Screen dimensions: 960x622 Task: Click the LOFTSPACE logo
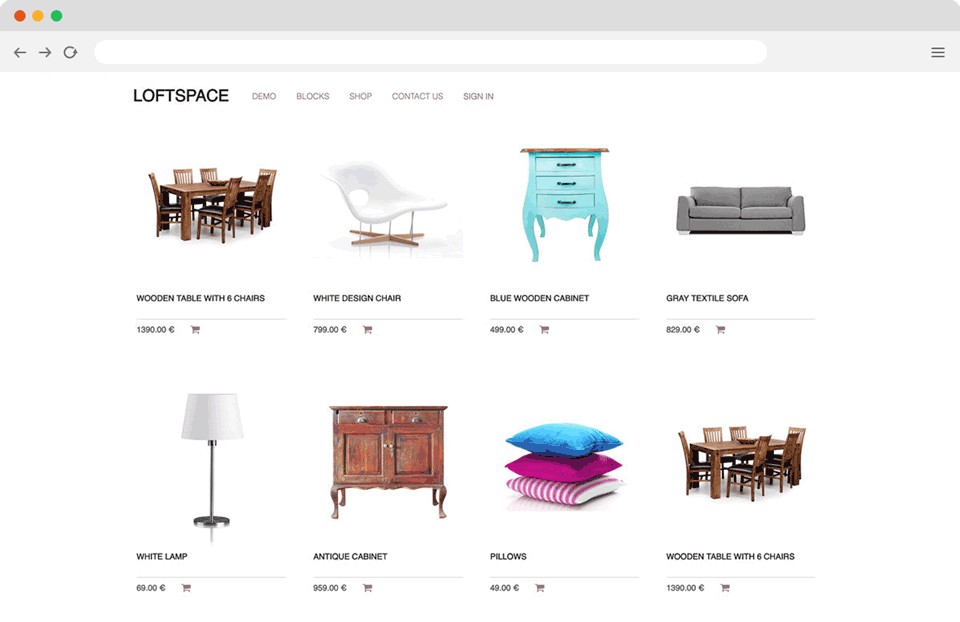[181, 96]
